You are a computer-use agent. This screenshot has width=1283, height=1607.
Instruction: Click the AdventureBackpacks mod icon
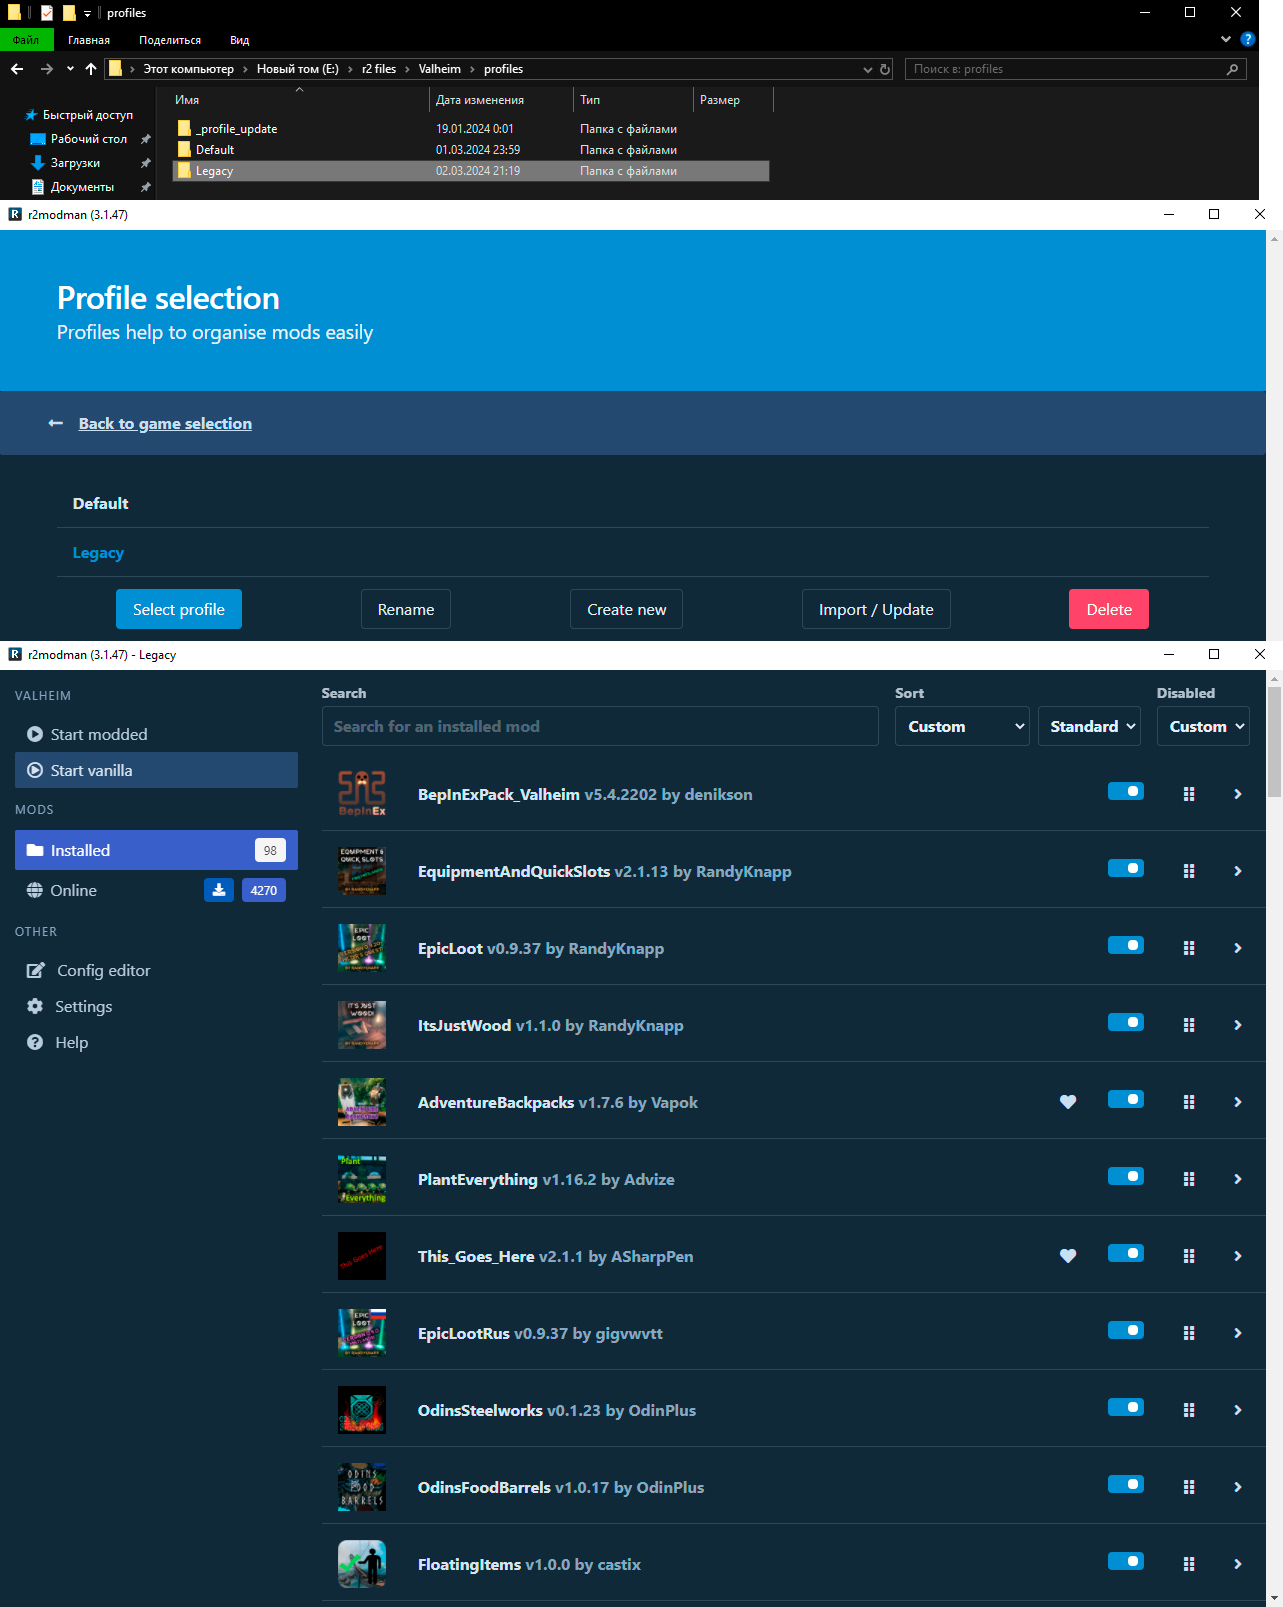[362, 1102]
